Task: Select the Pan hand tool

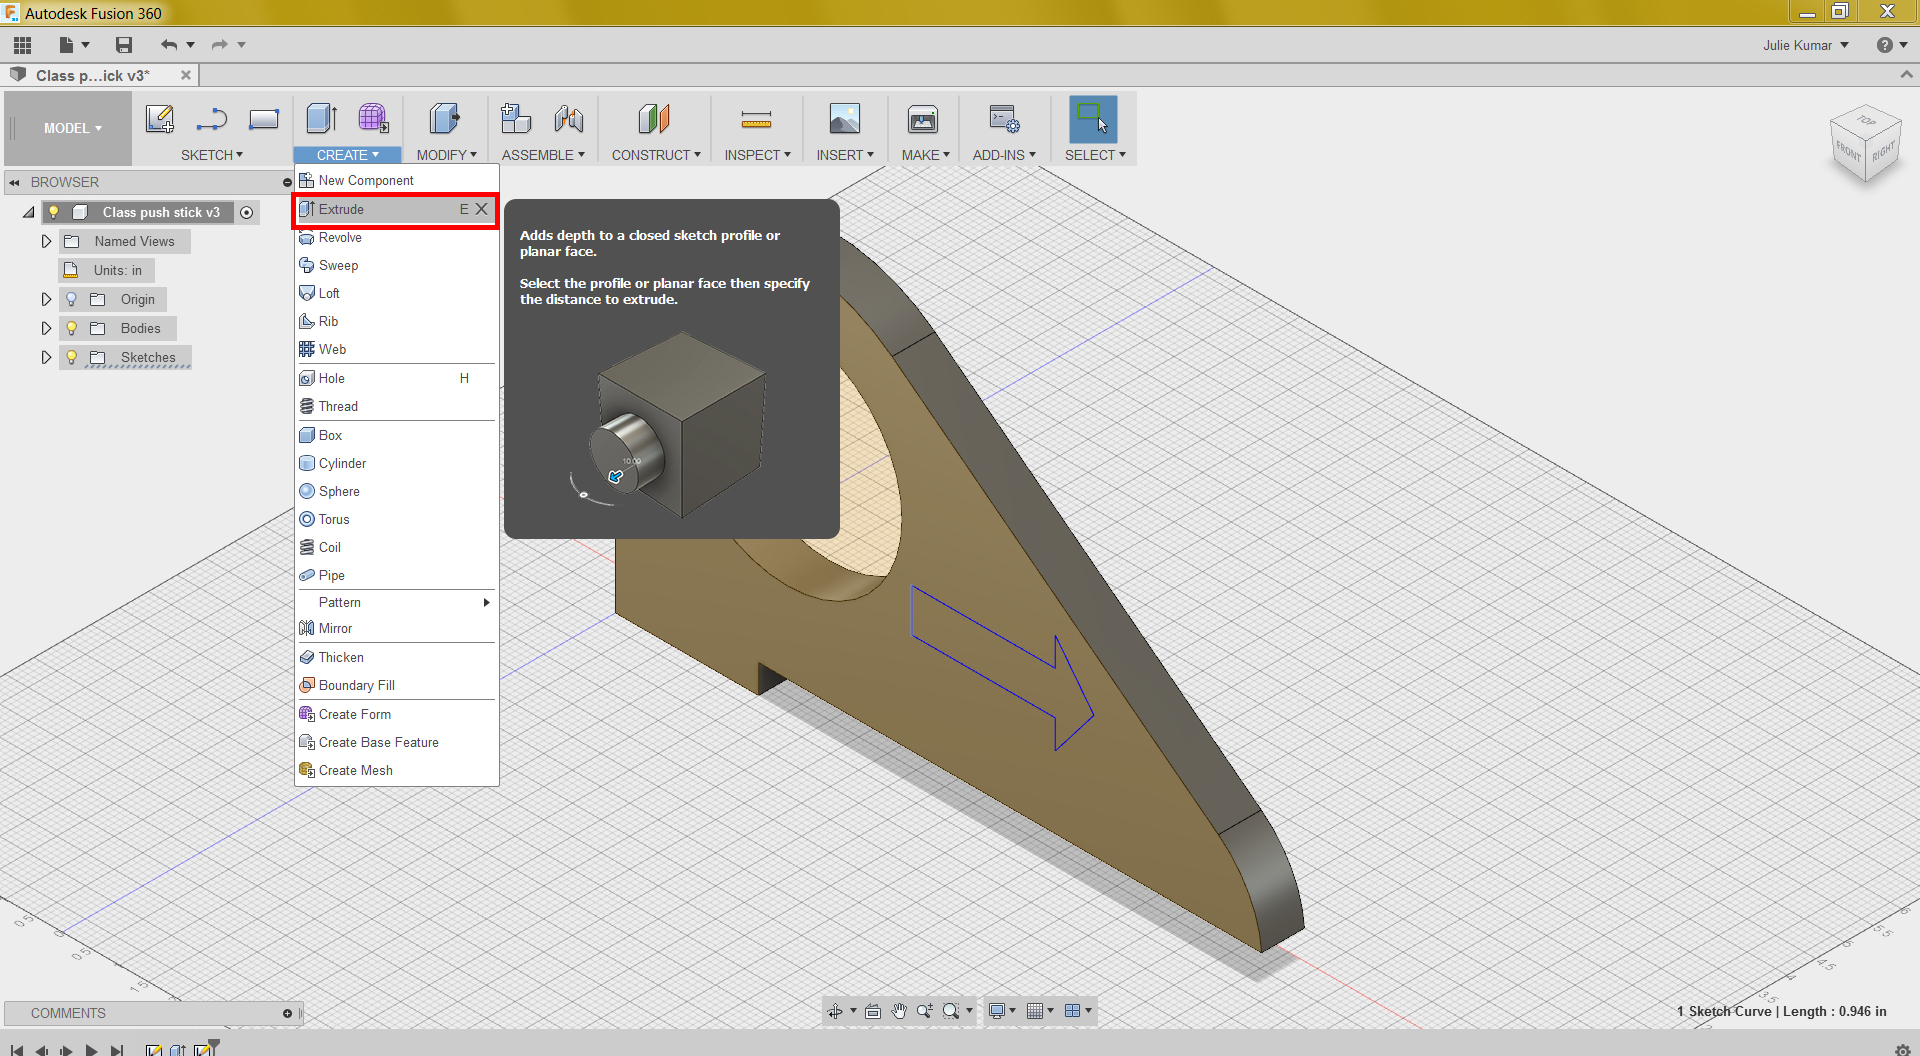Action: click(x=899, y=1011)
